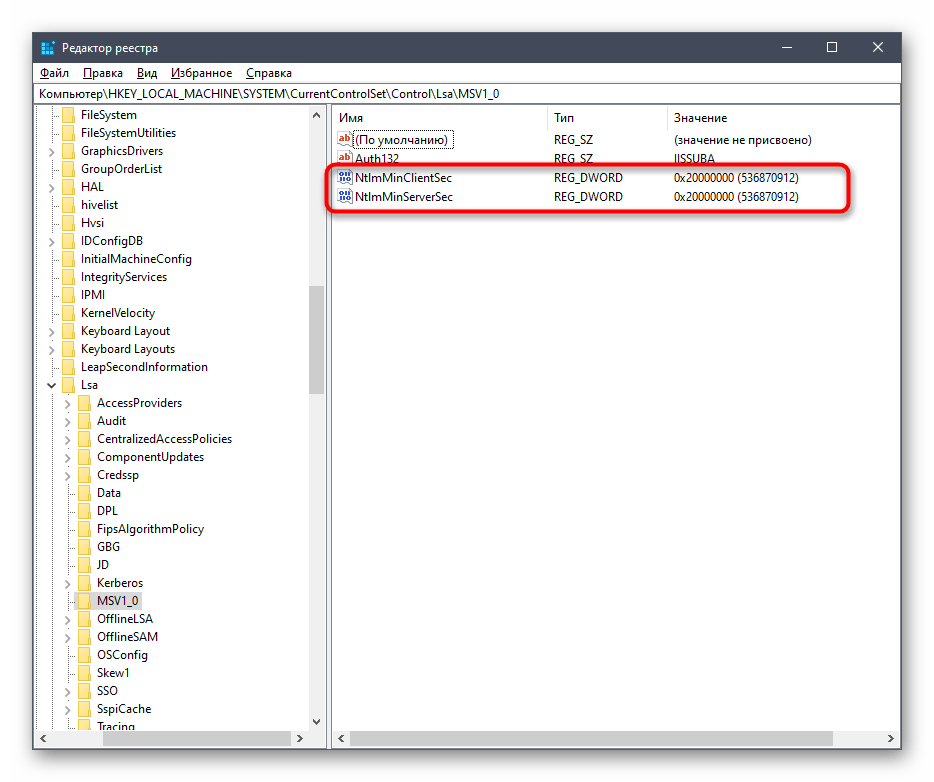934x782 pixels.
Task: Open the Файл menu
Action: point(54,73)
